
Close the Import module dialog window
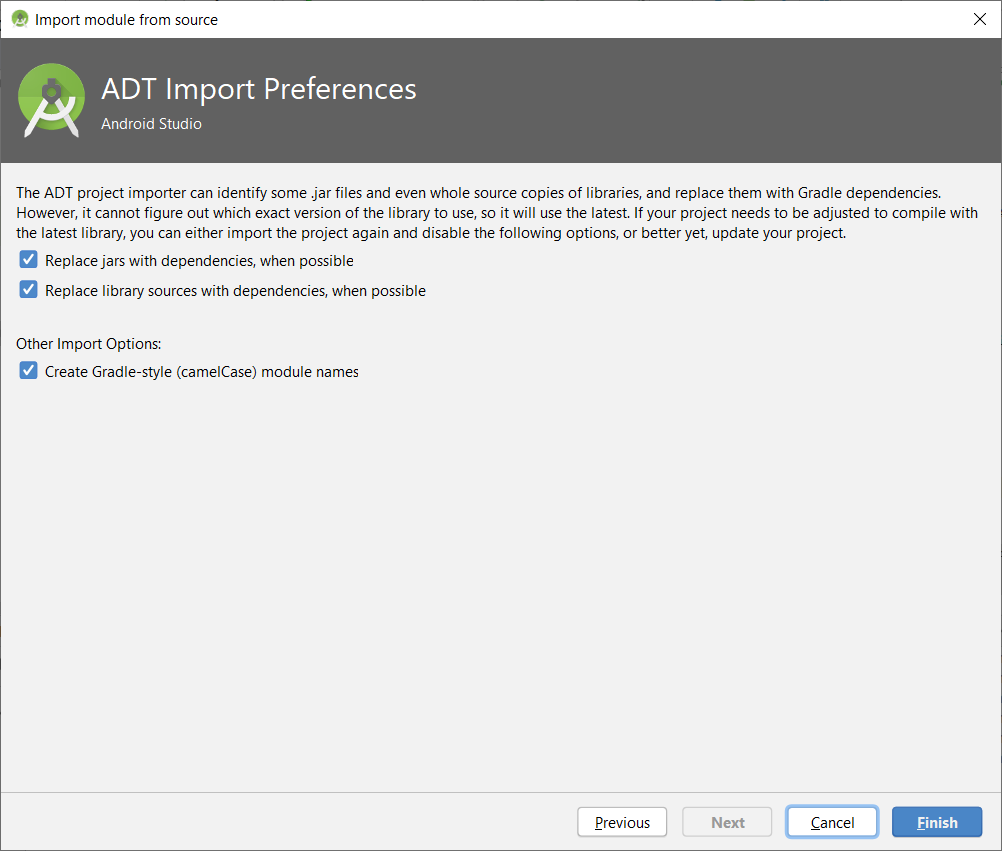pyautogui.click(x=979, y=19)
